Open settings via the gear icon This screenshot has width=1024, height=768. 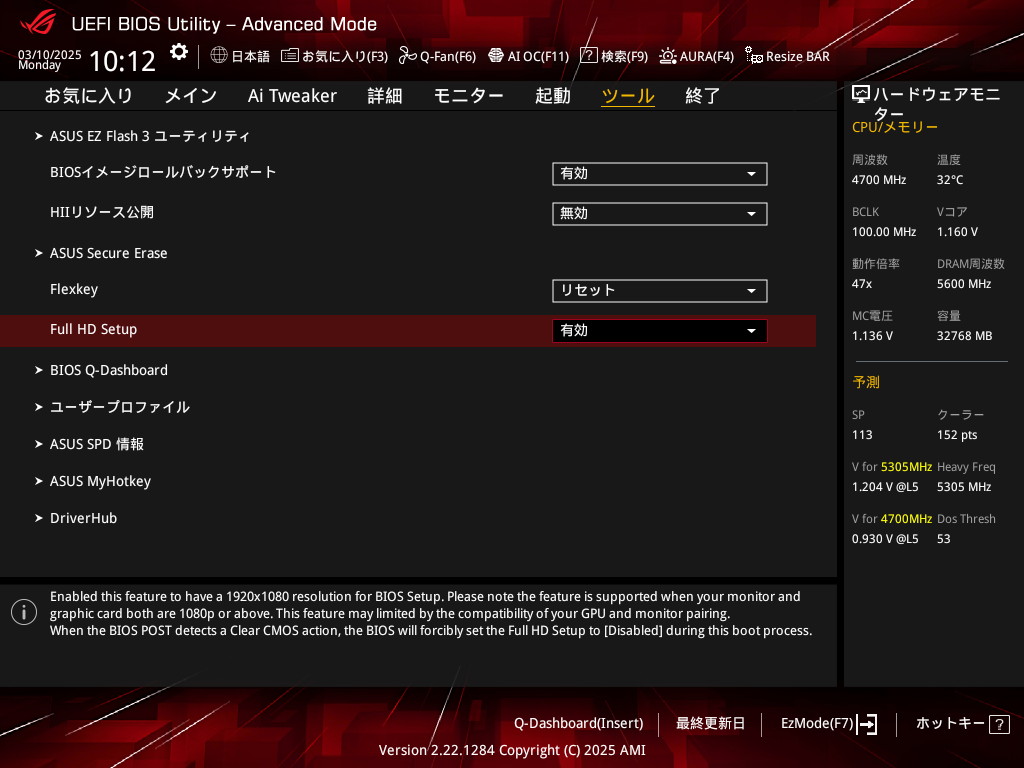coord(178,52)
